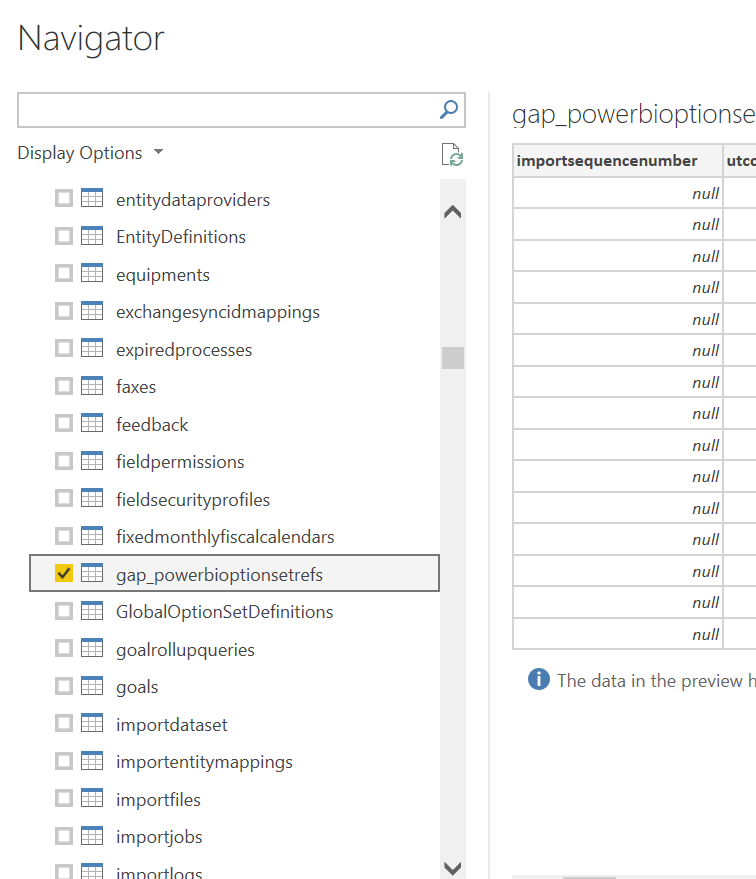756x879 pixels.
Task: Click table icon next to fieldpermissions
Action: [x=92, y=461]
